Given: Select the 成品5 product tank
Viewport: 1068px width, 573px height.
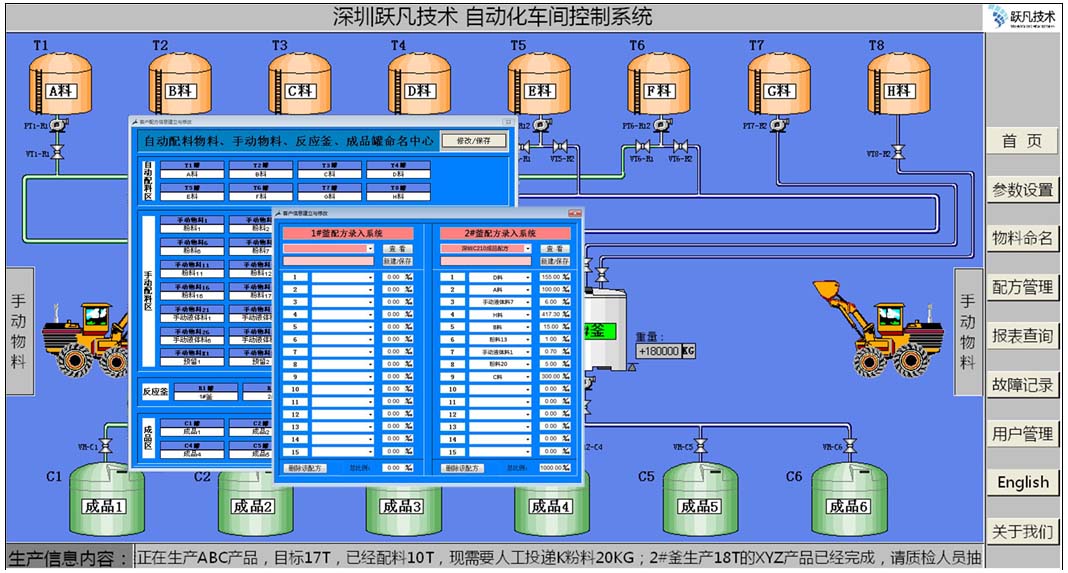Looking at the screenshot, I should [700, 497].
